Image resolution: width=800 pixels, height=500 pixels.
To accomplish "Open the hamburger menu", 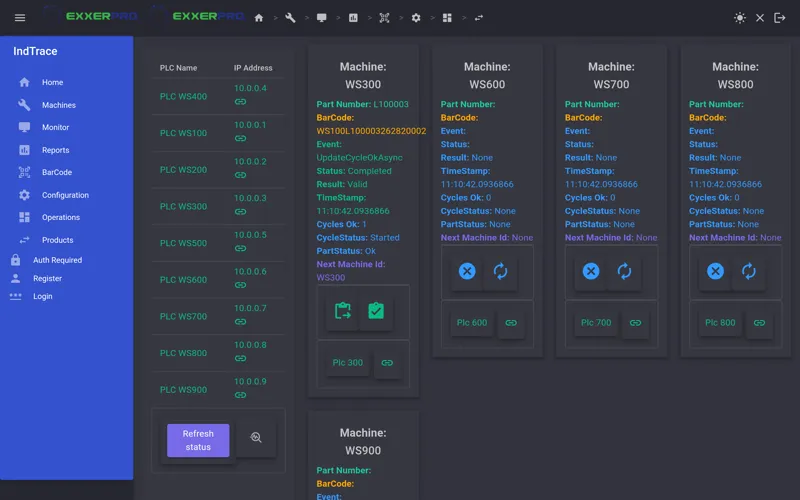I will 20,18.
